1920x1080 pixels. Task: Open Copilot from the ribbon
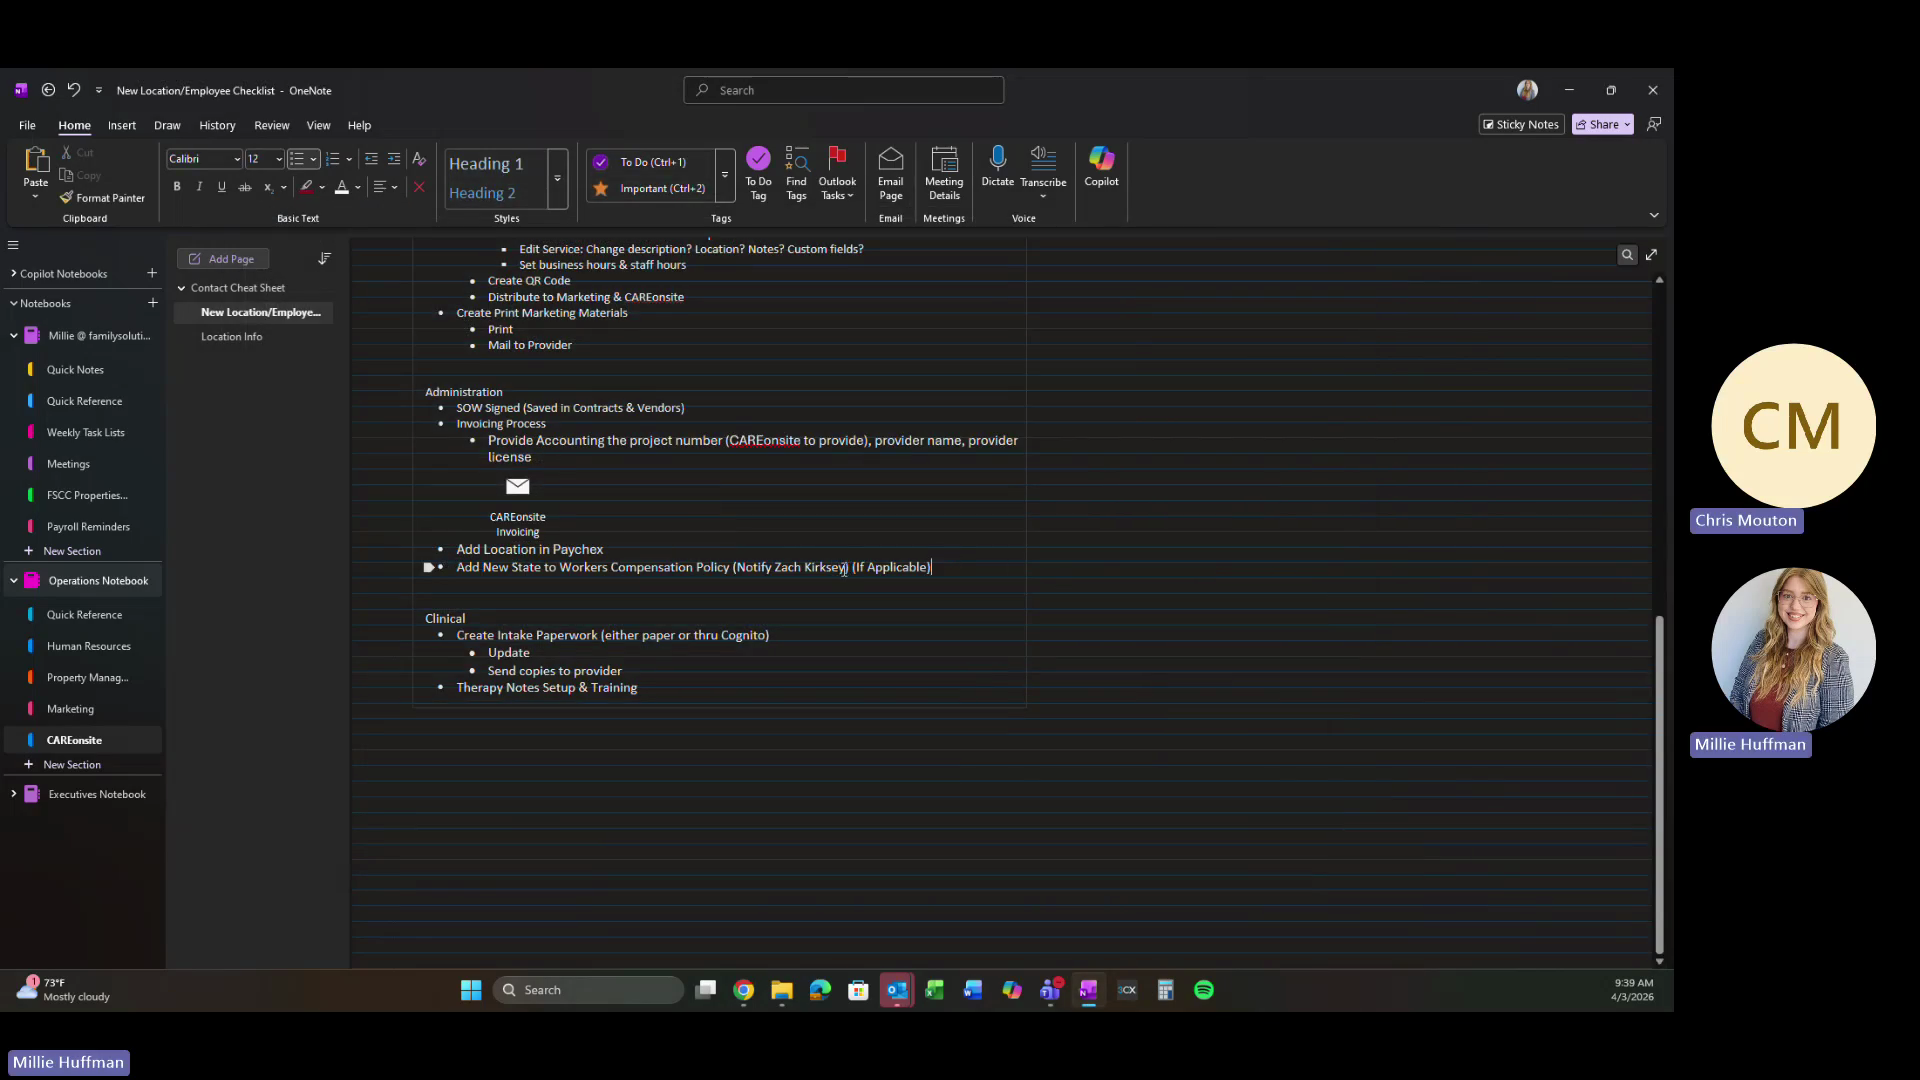point(1101,167)
